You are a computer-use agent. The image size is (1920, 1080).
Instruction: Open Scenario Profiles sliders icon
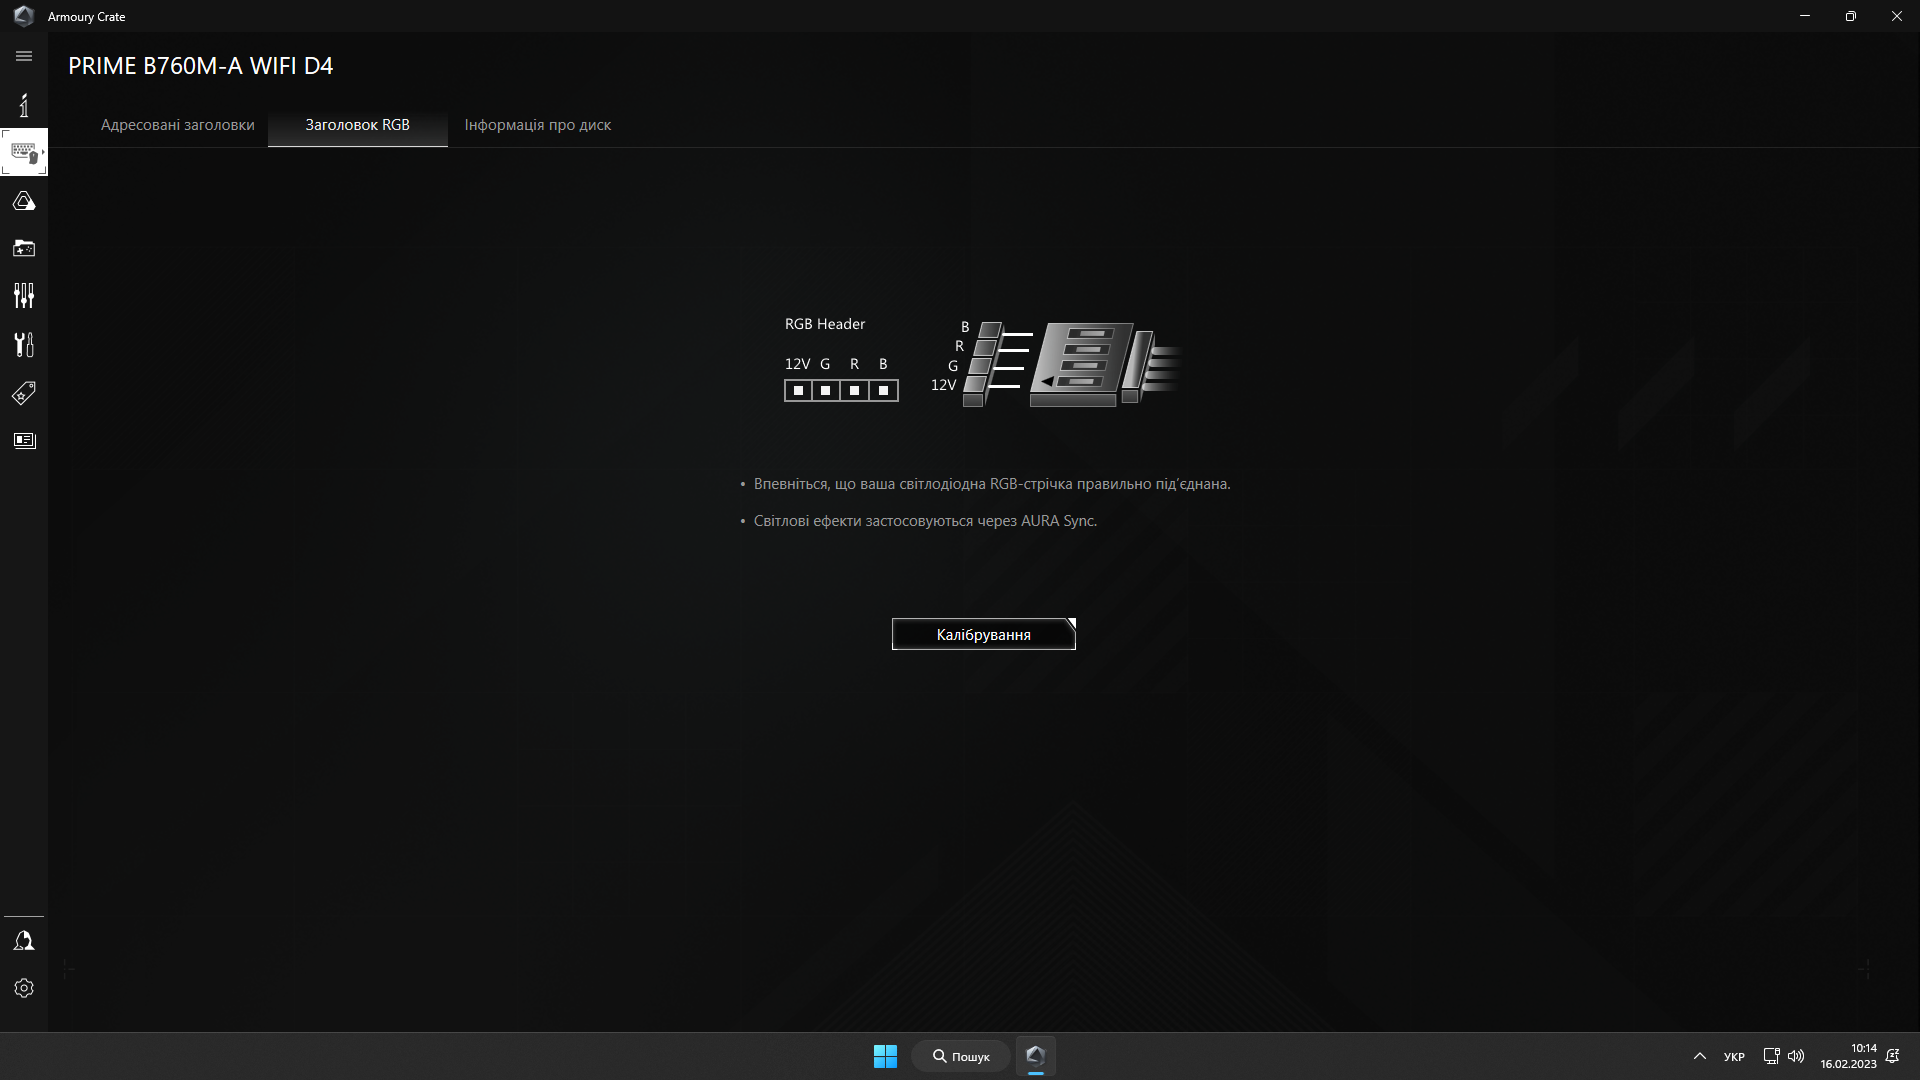point(24,295)
